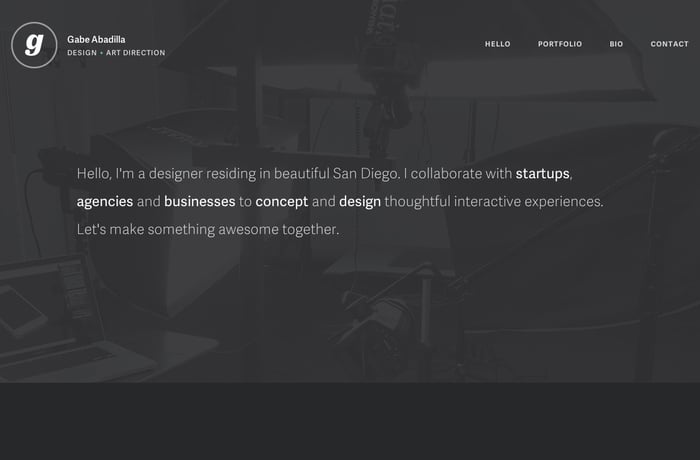
Task: Open the BIO navigation link
Action: coord(616,44)
